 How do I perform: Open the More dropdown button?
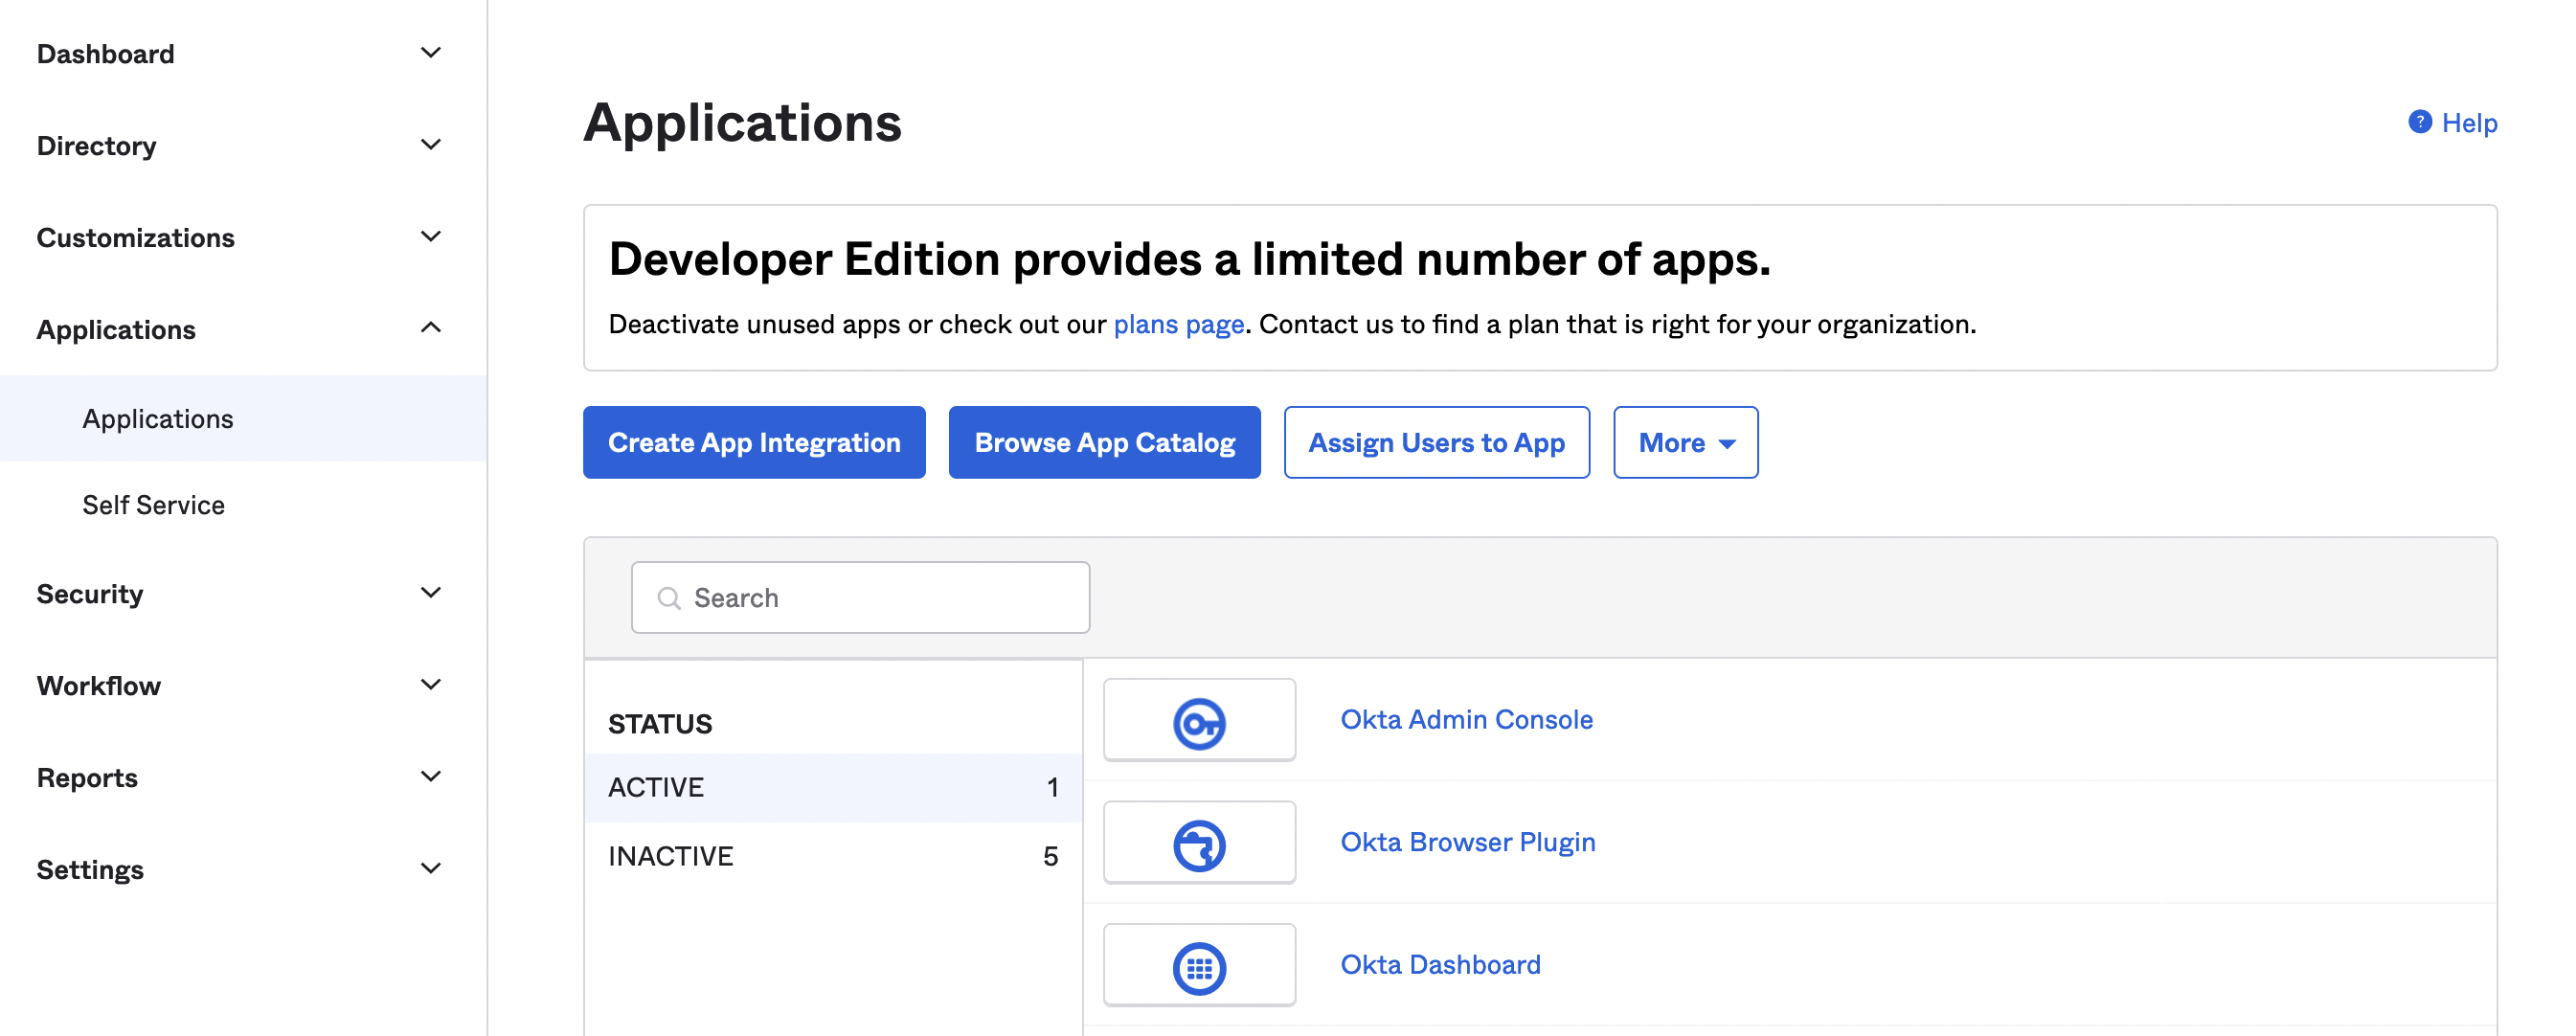coord(1684,442)
